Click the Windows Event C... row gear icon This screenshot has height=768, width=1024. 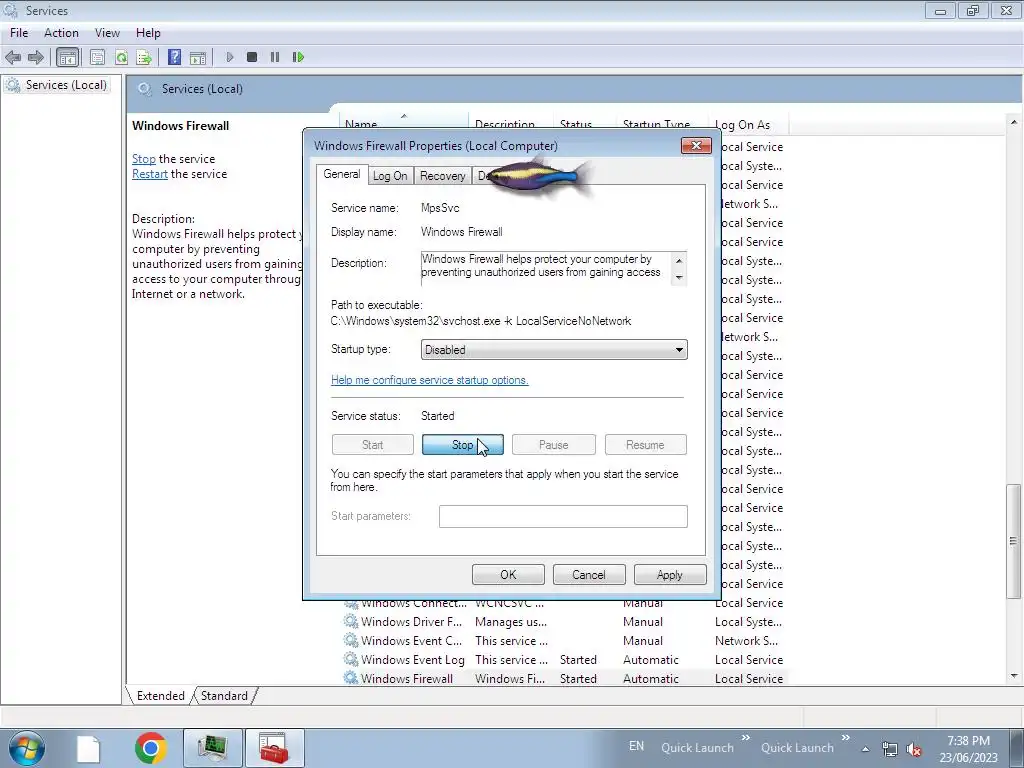(351, 640)
